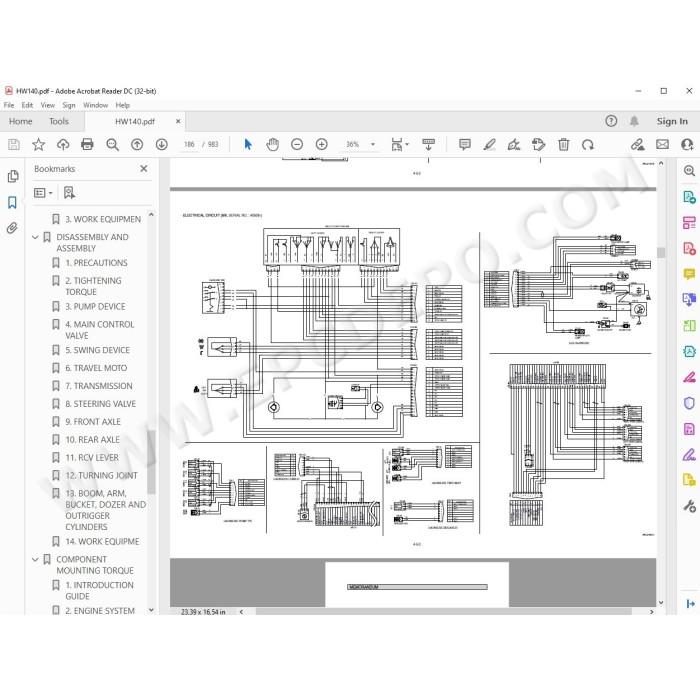The image size is (700, 700).
Task: Open the Window menu
Action: (x=96, y=105)
